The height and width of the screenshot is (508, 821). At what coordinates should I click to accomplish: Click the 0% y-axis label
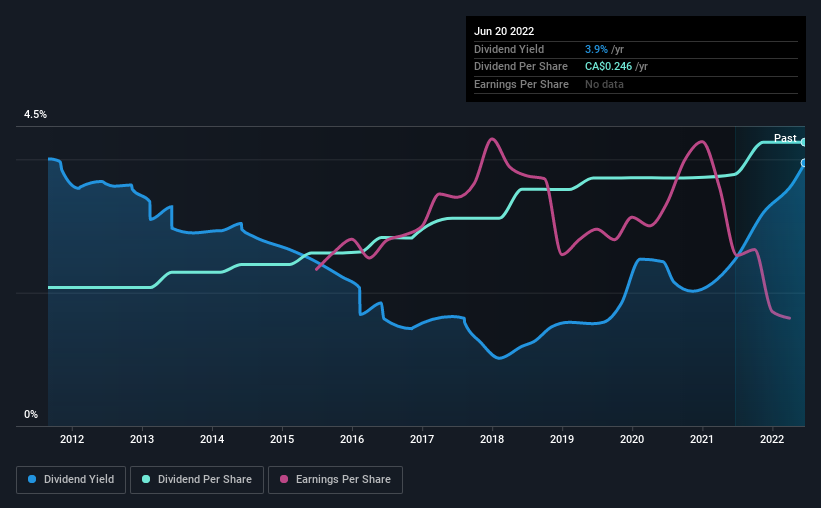(31, 414)
